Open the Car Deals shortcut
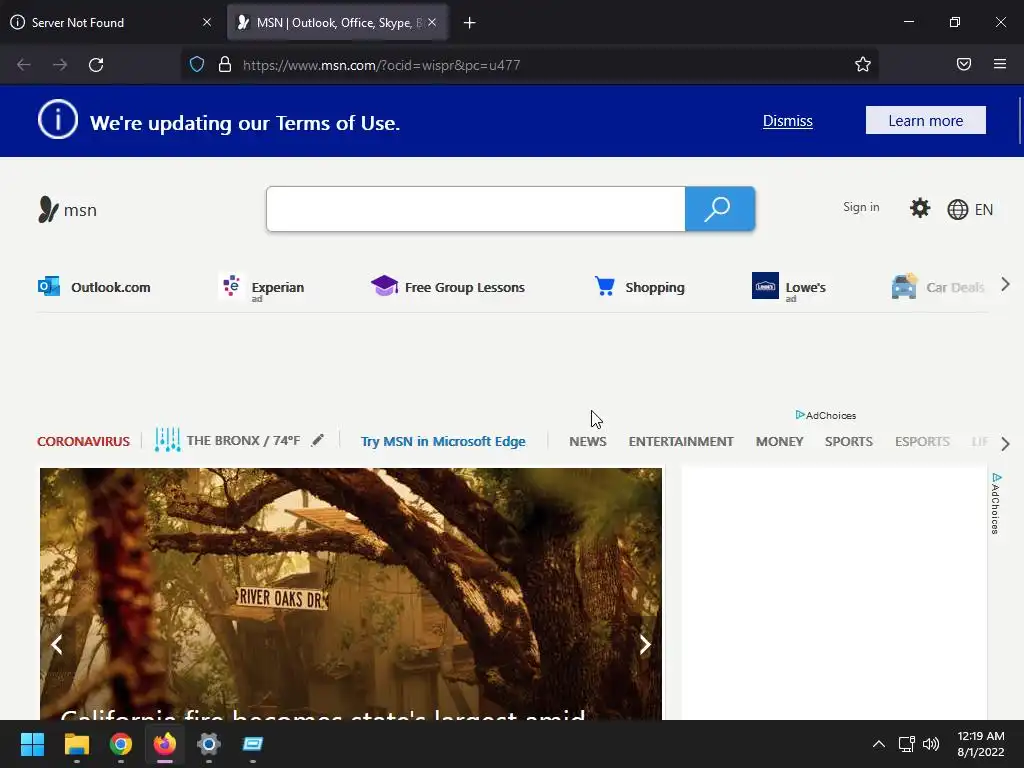The height and width of the screenshot is (768, 1024). point(938,287)
